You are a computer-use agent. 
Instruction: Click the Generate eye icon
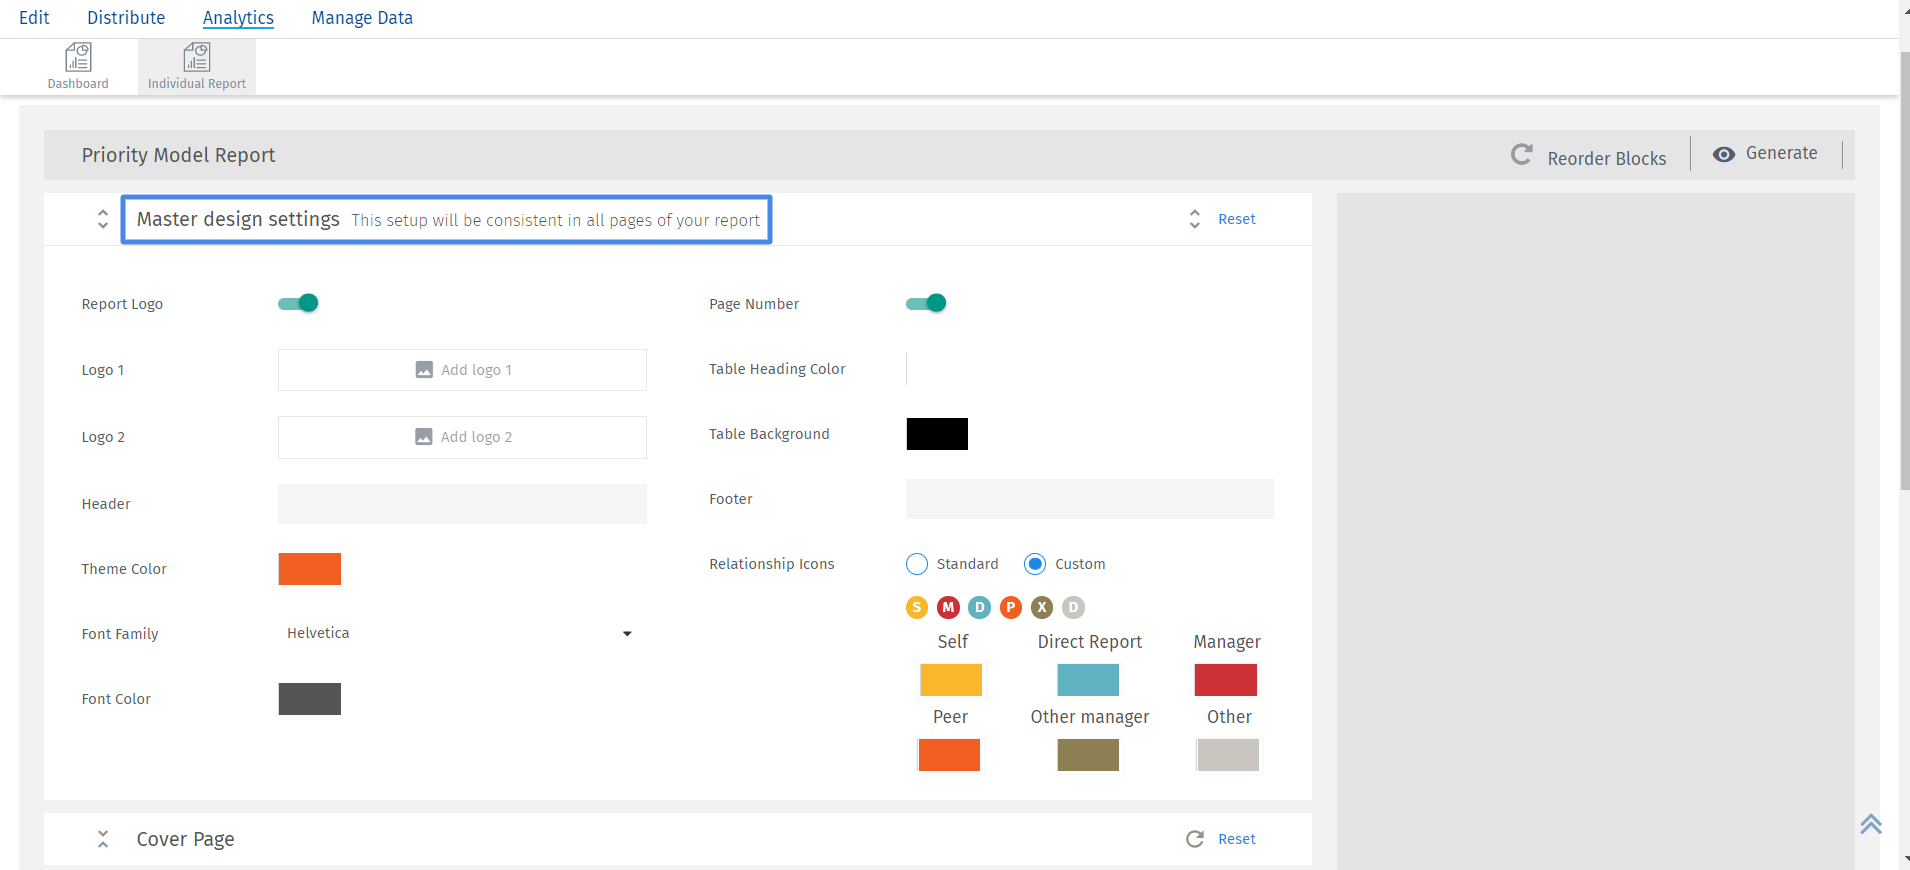(1724, 155)
